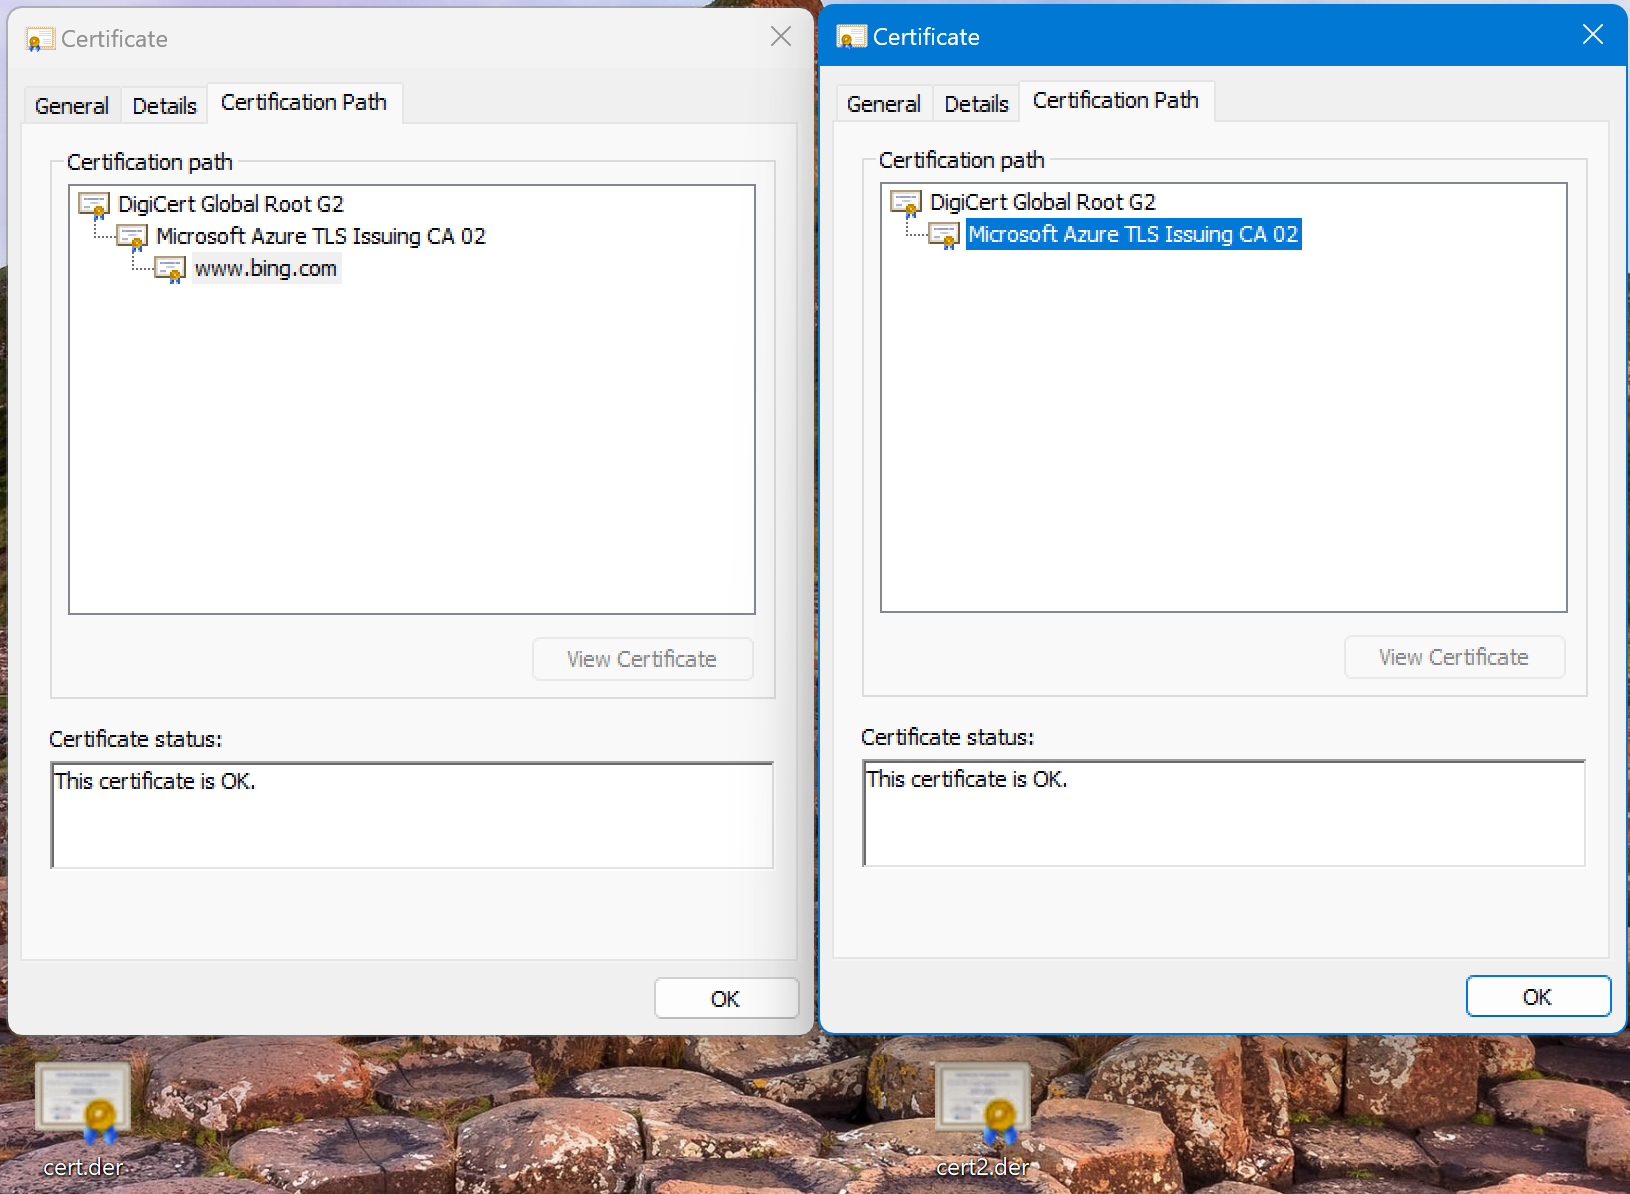
Task: Click the certificate status text box in left window
Action: (x=412, y=815)
